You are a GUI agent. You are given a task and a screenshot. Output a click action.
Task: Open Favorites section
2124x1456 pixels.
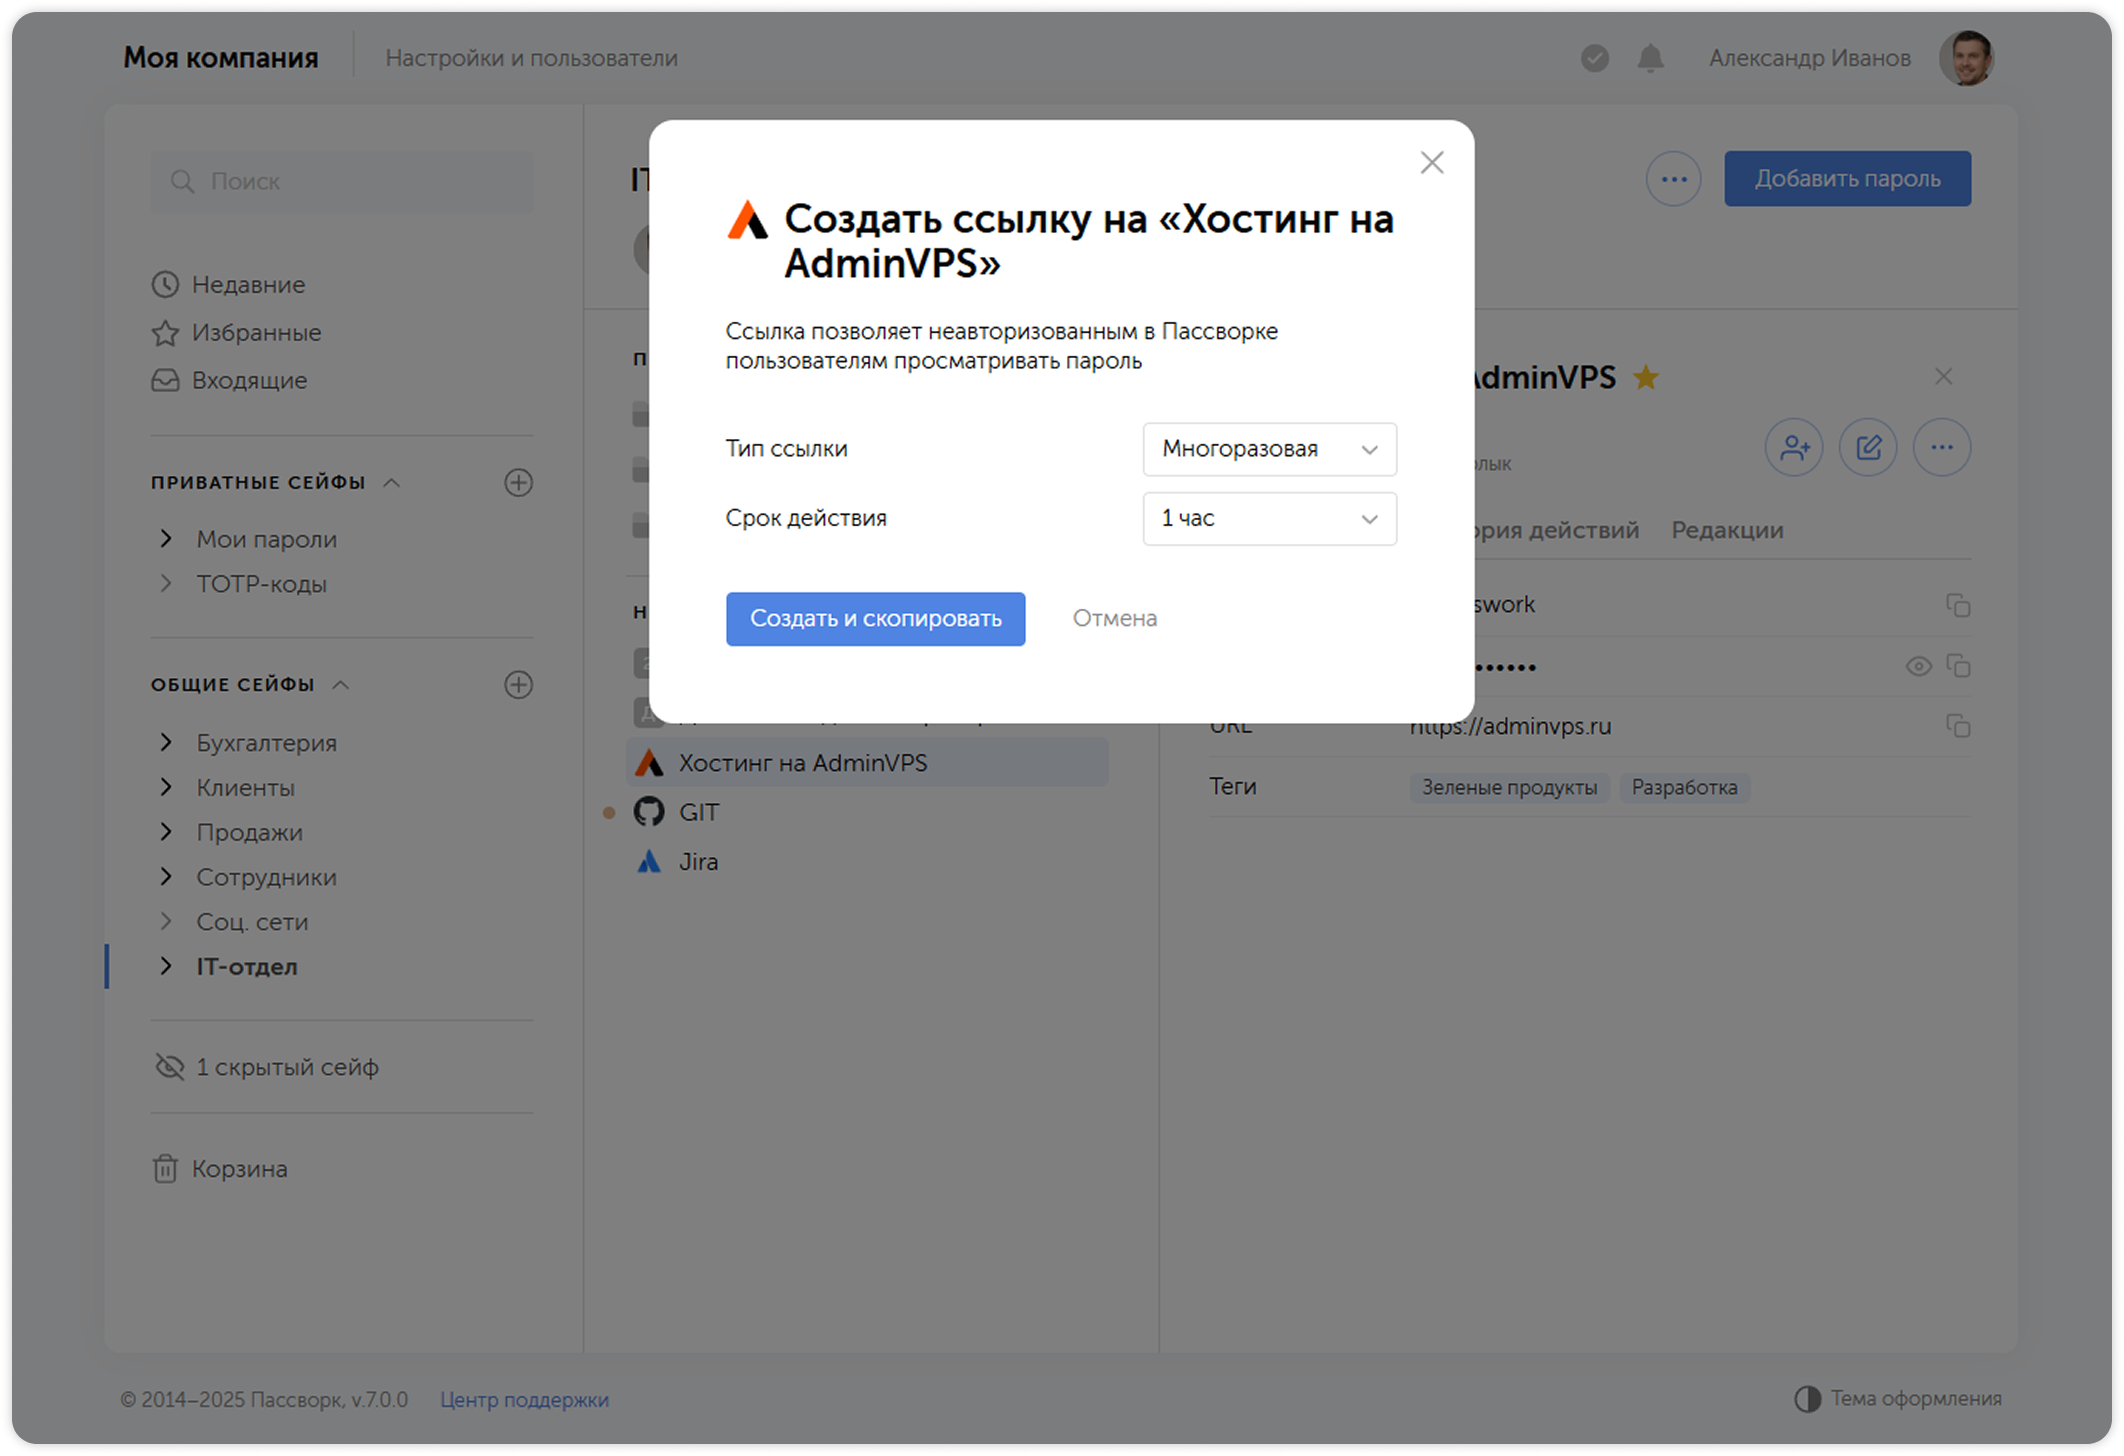coord(236,333)
